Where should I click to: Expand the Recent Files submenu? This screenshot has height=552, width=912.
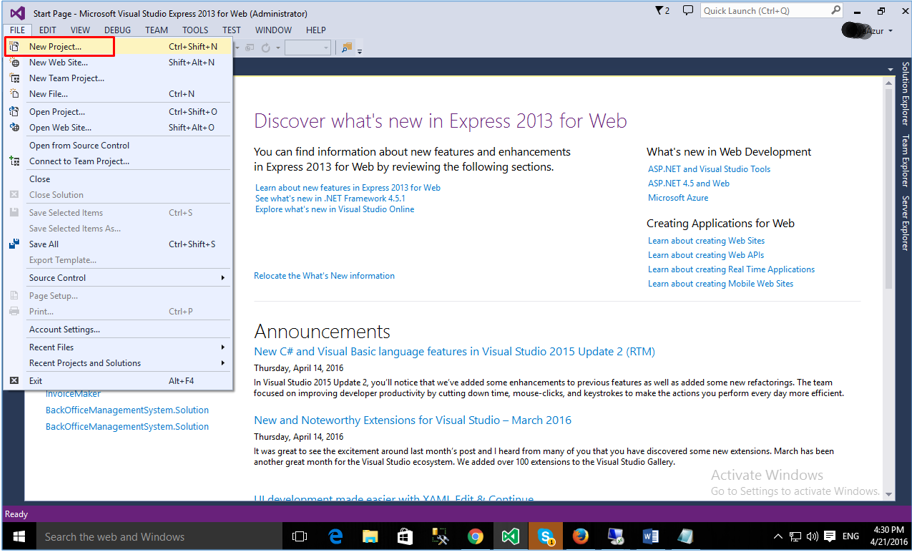point(117,347)
